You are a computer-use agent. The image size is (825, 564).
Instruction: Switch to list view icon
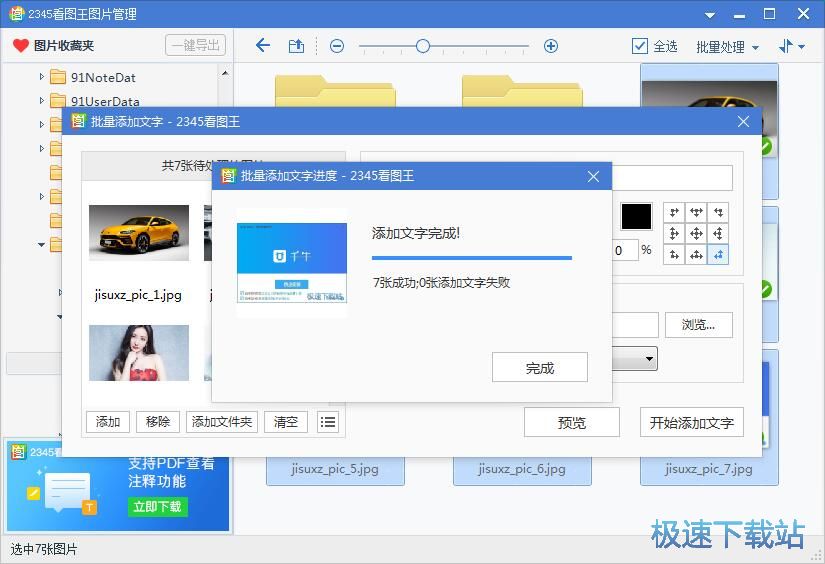[328, 421]
